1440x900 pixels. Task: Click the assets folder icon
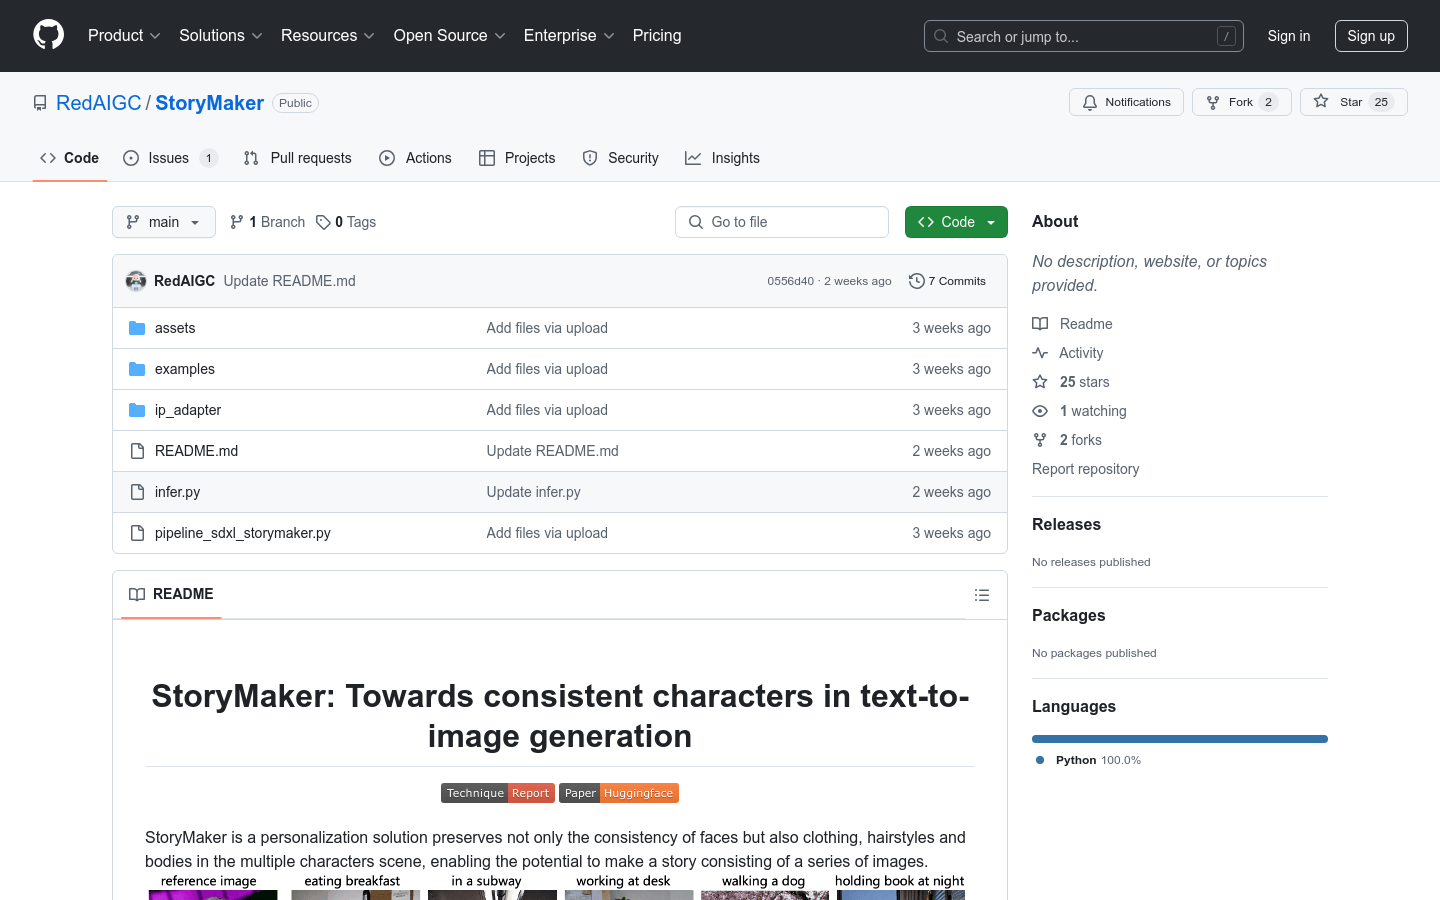137,328
